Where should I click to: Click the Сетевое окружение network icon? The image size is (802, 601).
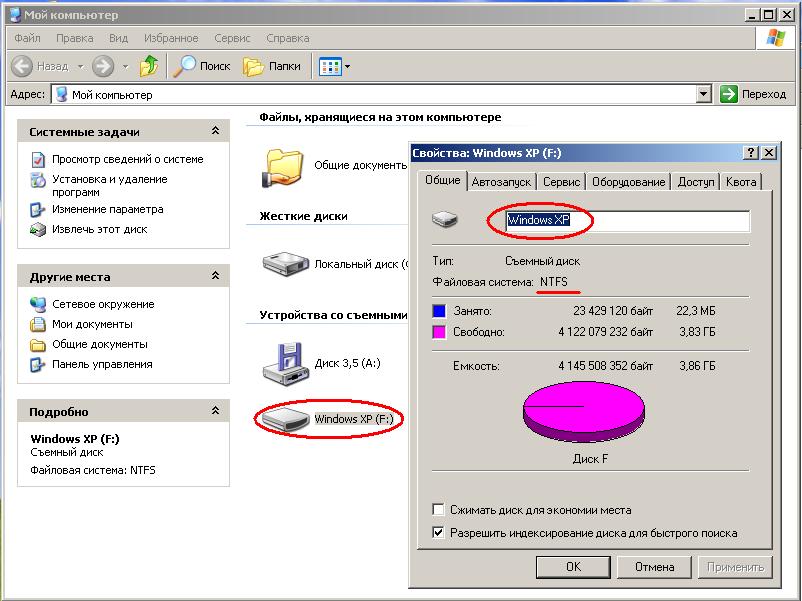coord(38,304)
